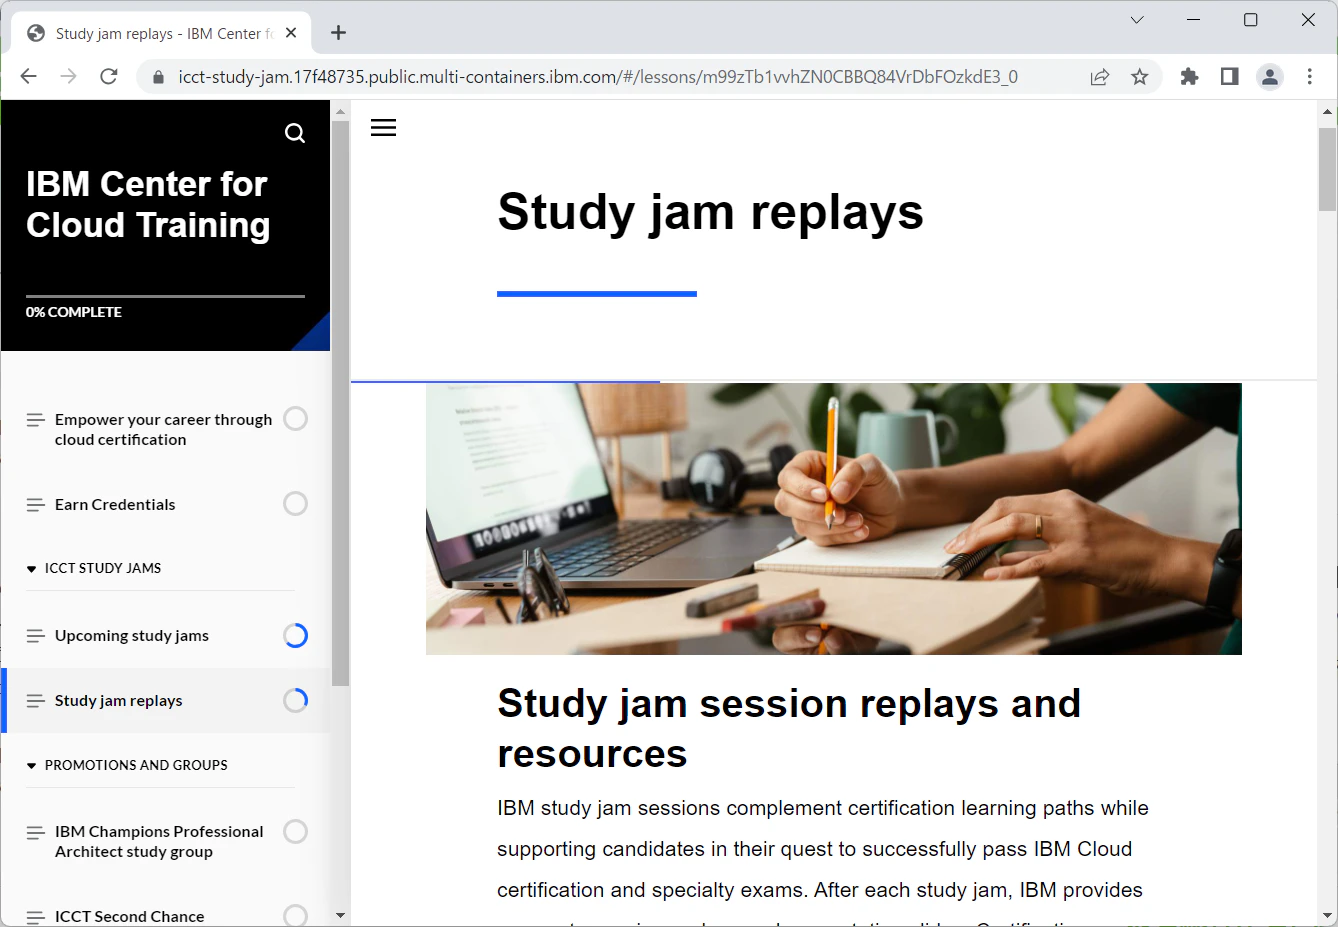The image size is (1338, 927).
Task: Click the lesson icon beside IBM Champions Professional
Action: [x=36, y=832]
